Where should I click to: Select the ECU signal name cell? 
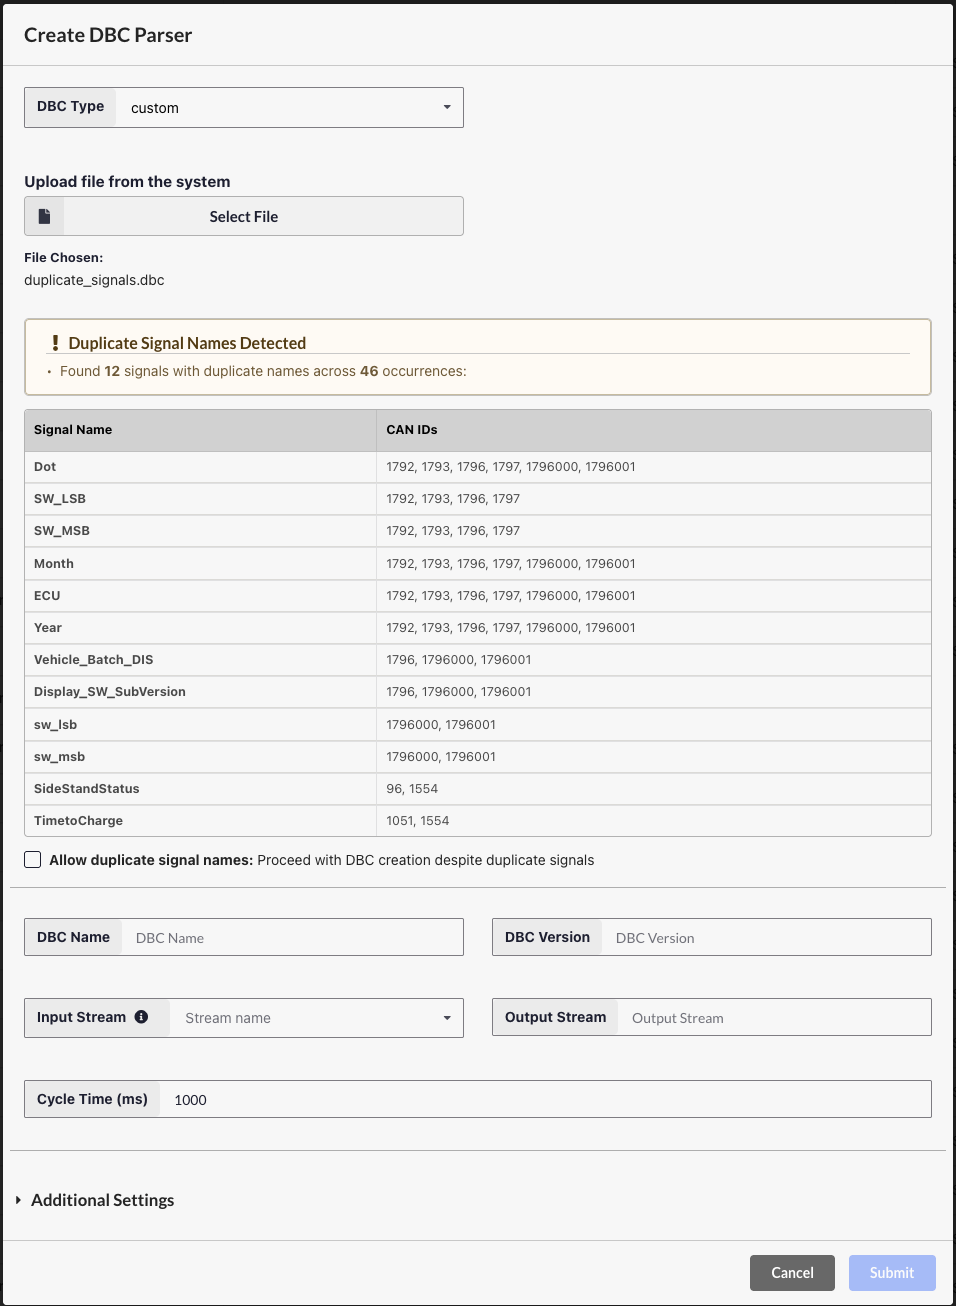pyautogui.click(x=200, y=596)
